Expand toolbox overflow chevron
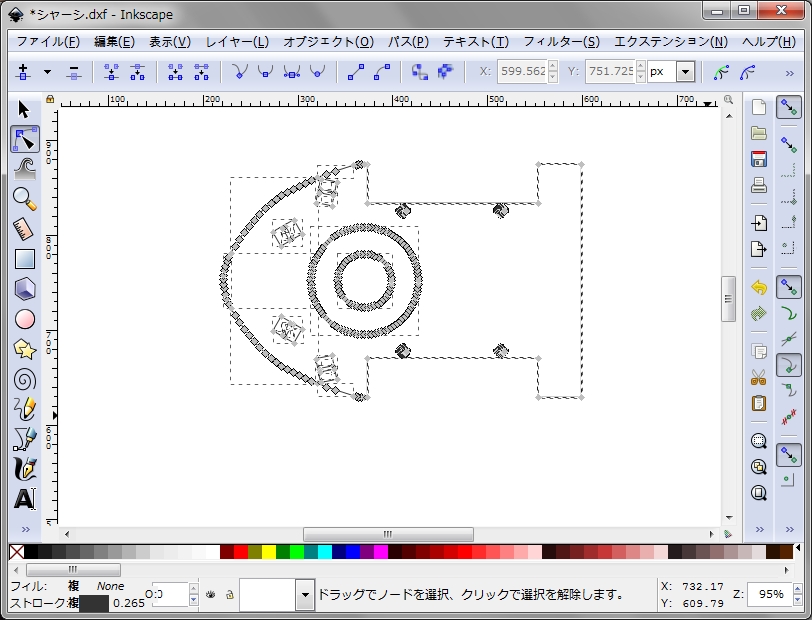 pos(25,529)
